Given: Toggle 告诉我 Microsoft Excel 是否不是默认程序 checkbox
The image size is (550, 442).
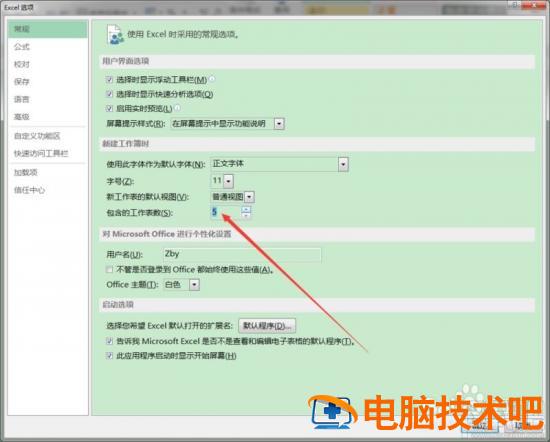Looking at the screenshot, I should (x=109, y=341).
